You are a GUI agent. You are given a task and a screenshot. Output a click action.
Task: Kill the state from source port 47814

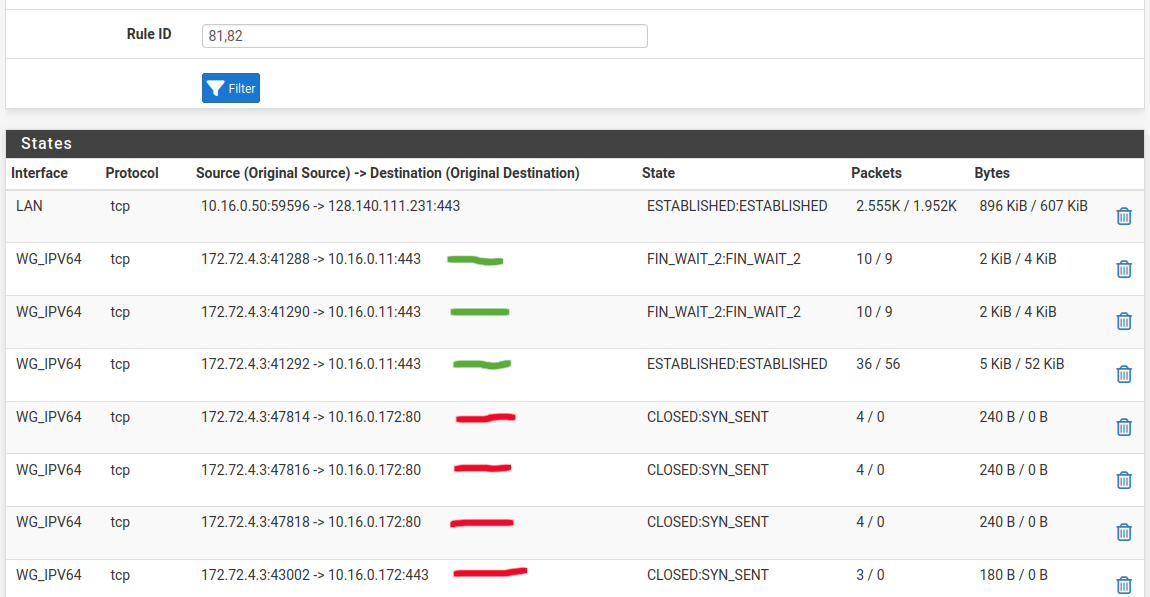(1123, 427)
